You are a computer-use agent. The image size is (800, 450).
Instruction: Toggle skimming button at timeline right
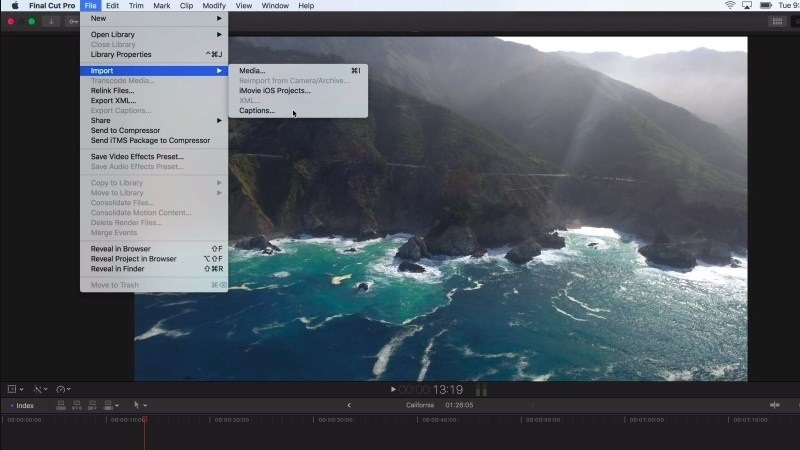coord(774,405)
